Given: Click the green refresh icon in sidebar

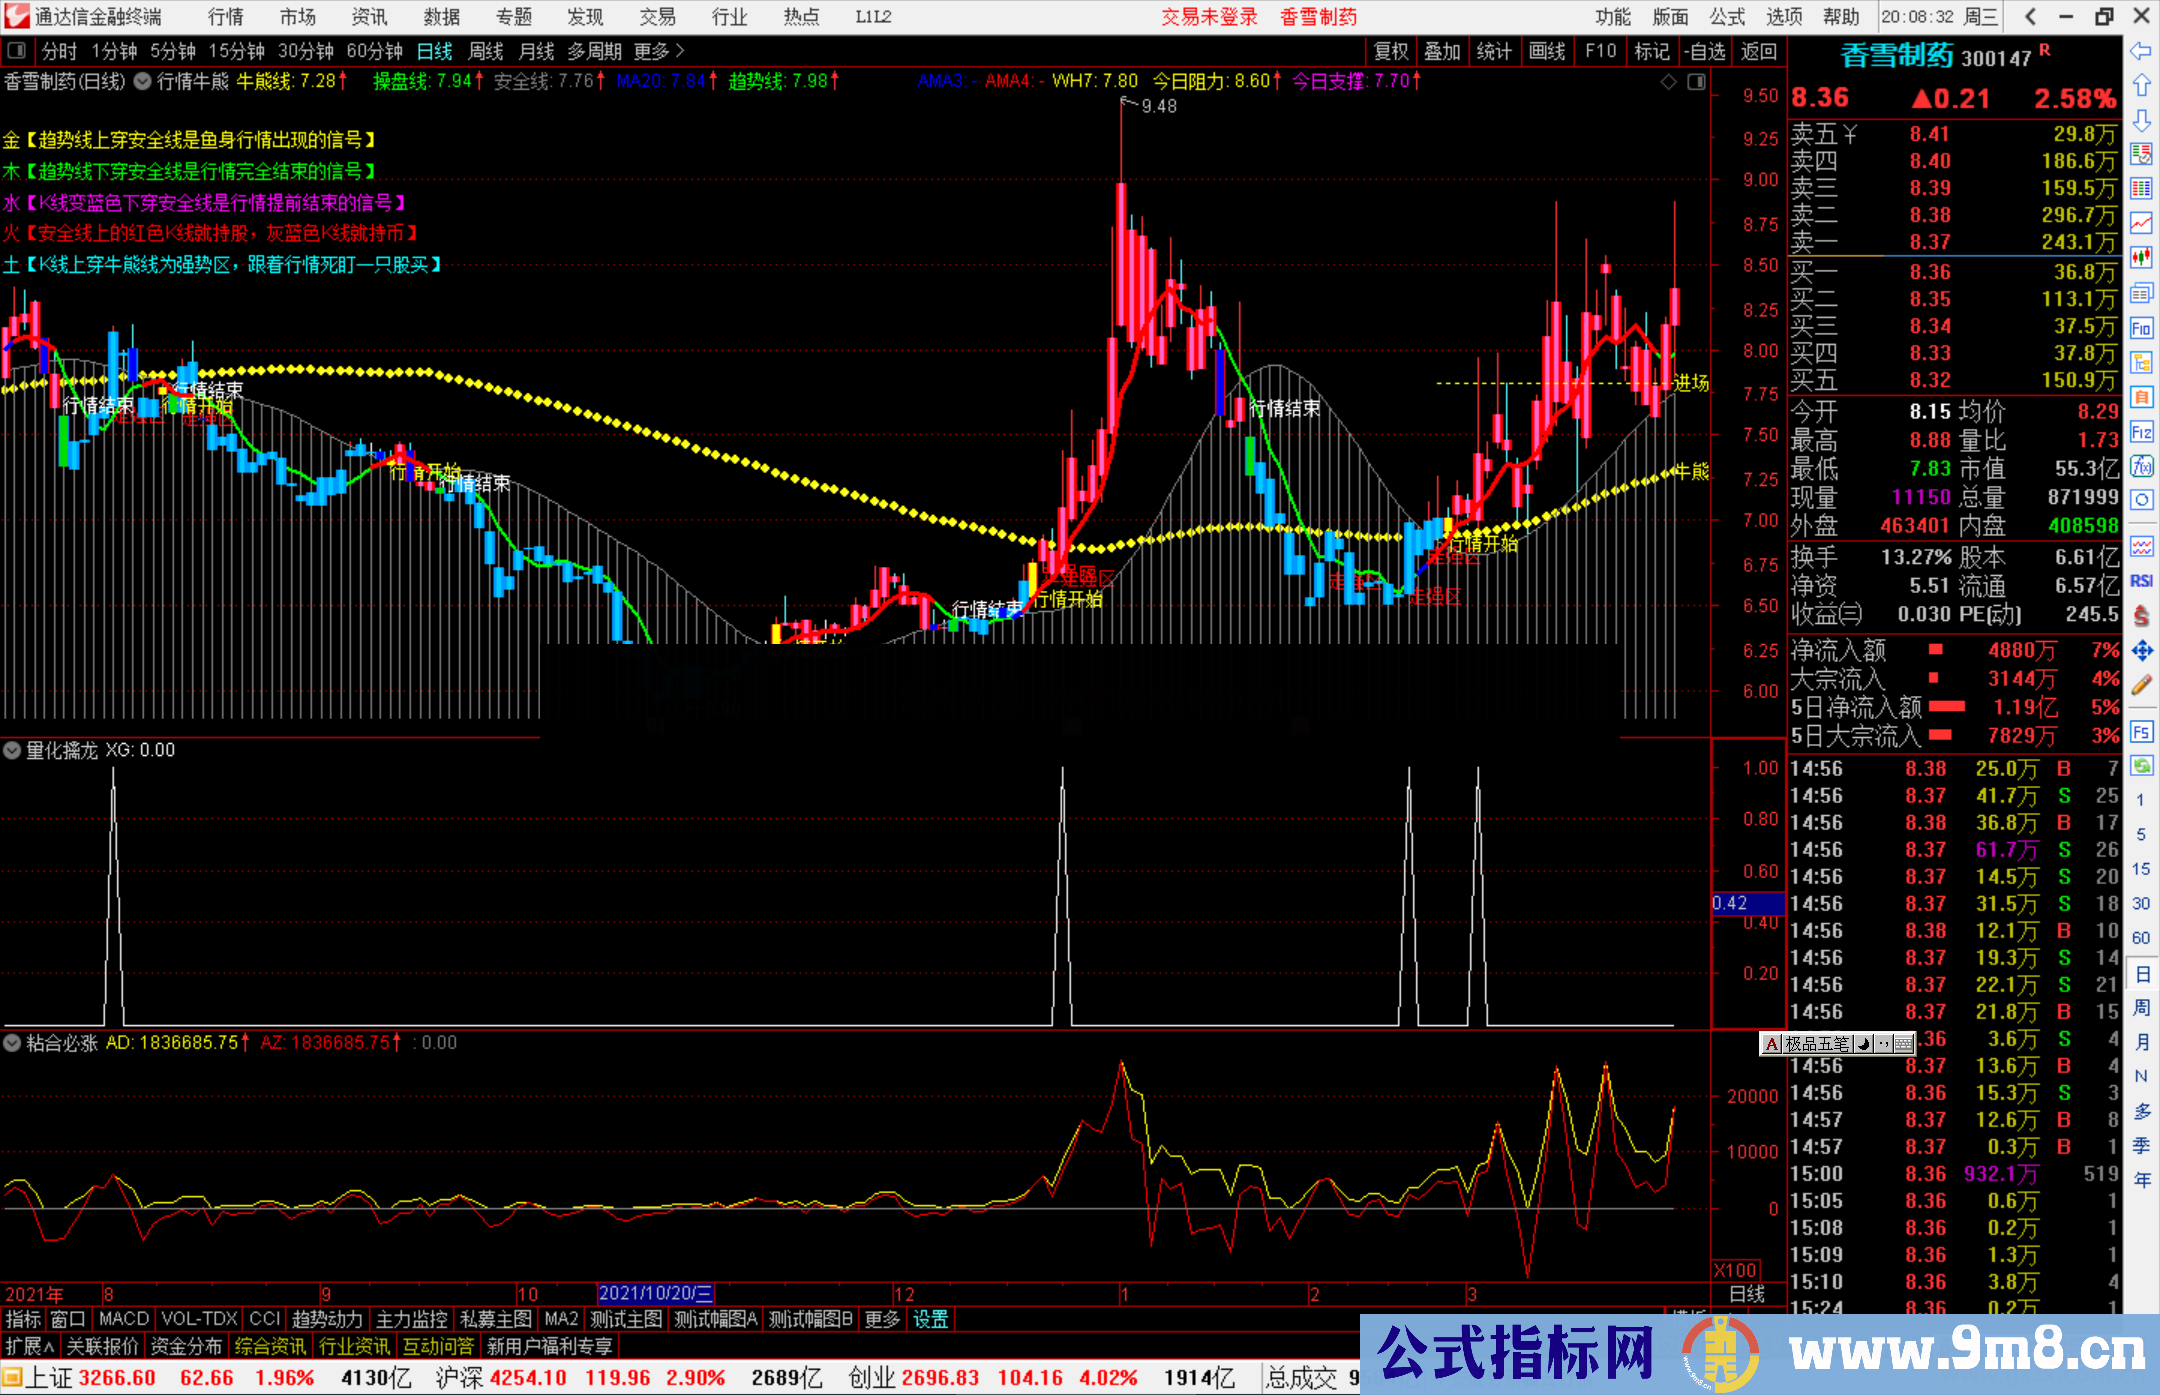Looking at the screenshot, I should [x=2141, y=766].
